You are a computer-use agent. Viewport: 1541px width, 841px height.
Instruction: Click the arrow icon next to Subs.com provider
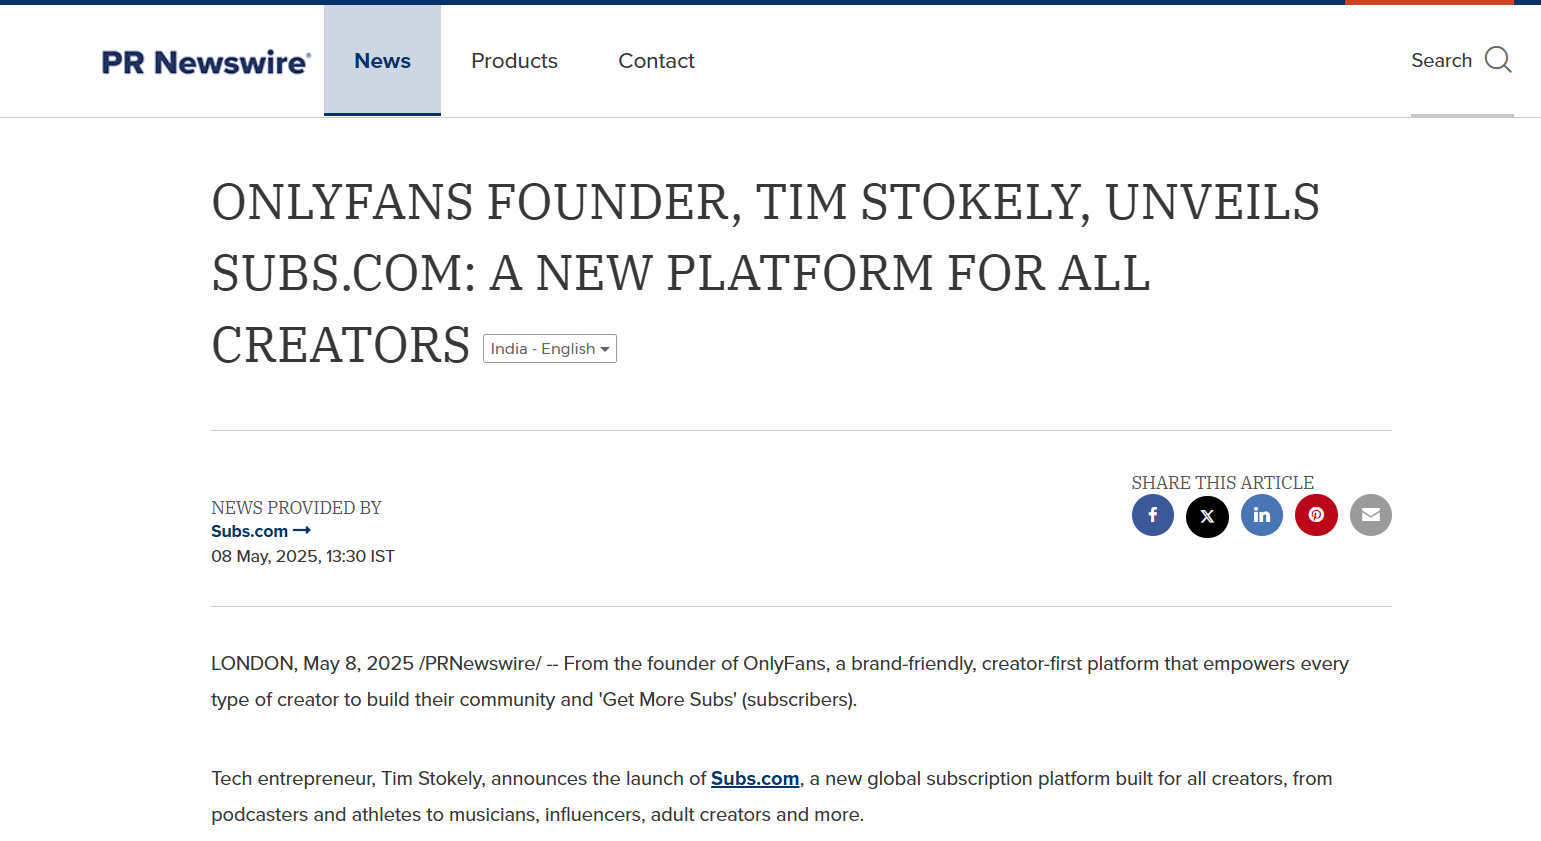click(304, 530)
